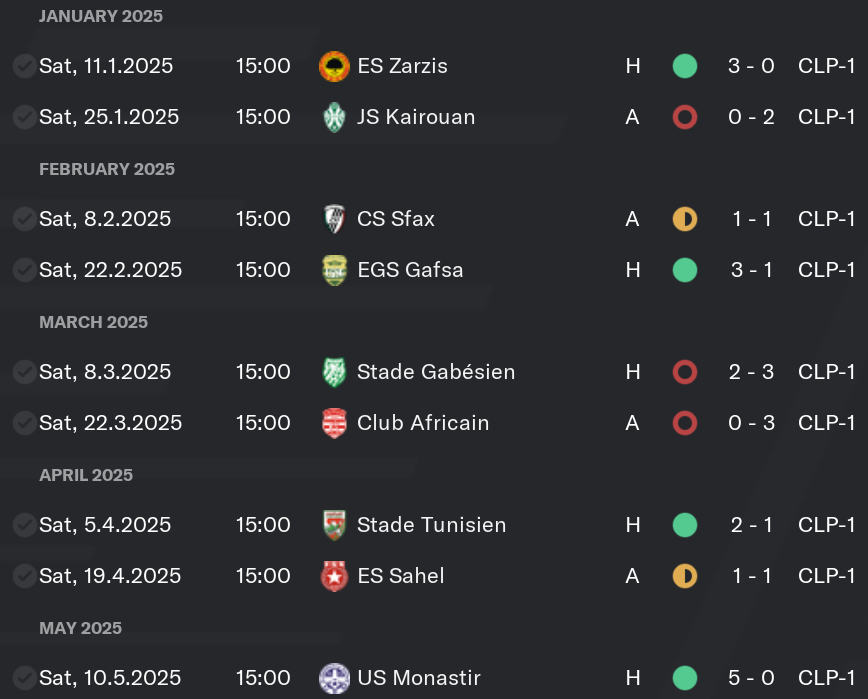868x699 pixels.
Task: Toggle the check circle for 8.2.2025 match
Action: (x=24, y=219)
